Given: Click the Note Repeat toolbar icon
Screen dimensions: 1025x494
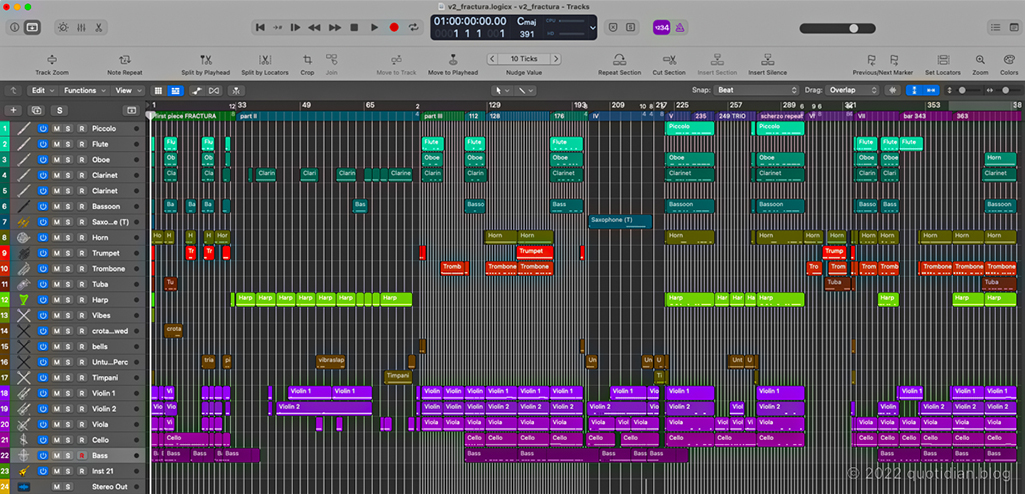Looking at the screenshot, I should pyautogui.click(x=124, y=59).
